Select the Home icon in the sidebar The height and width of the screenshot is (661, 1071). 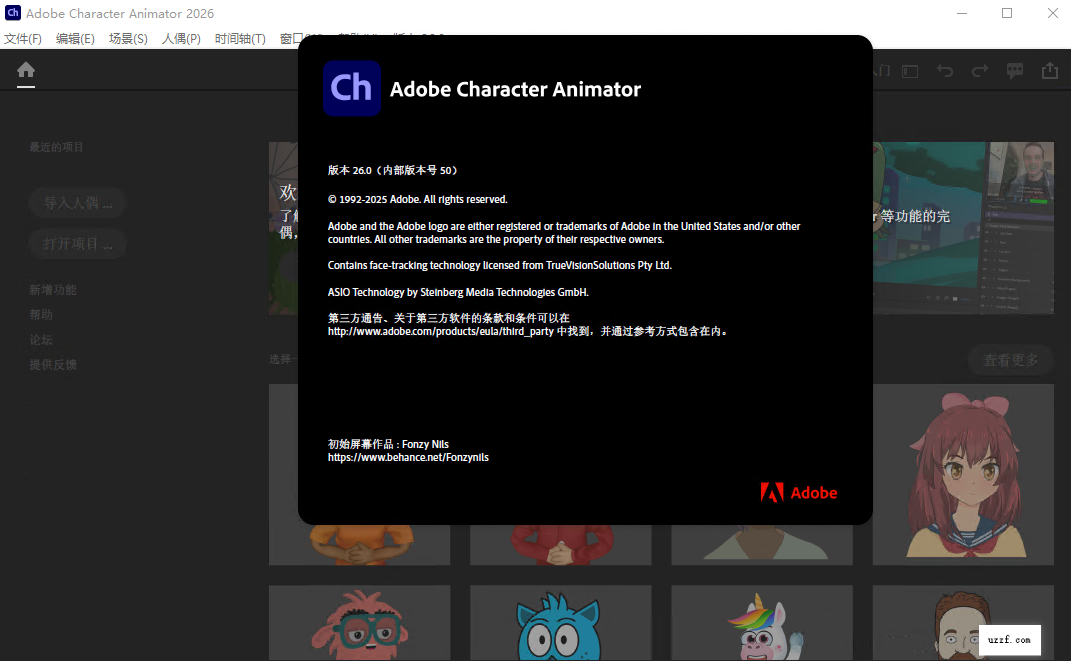(x=25, y=71)
